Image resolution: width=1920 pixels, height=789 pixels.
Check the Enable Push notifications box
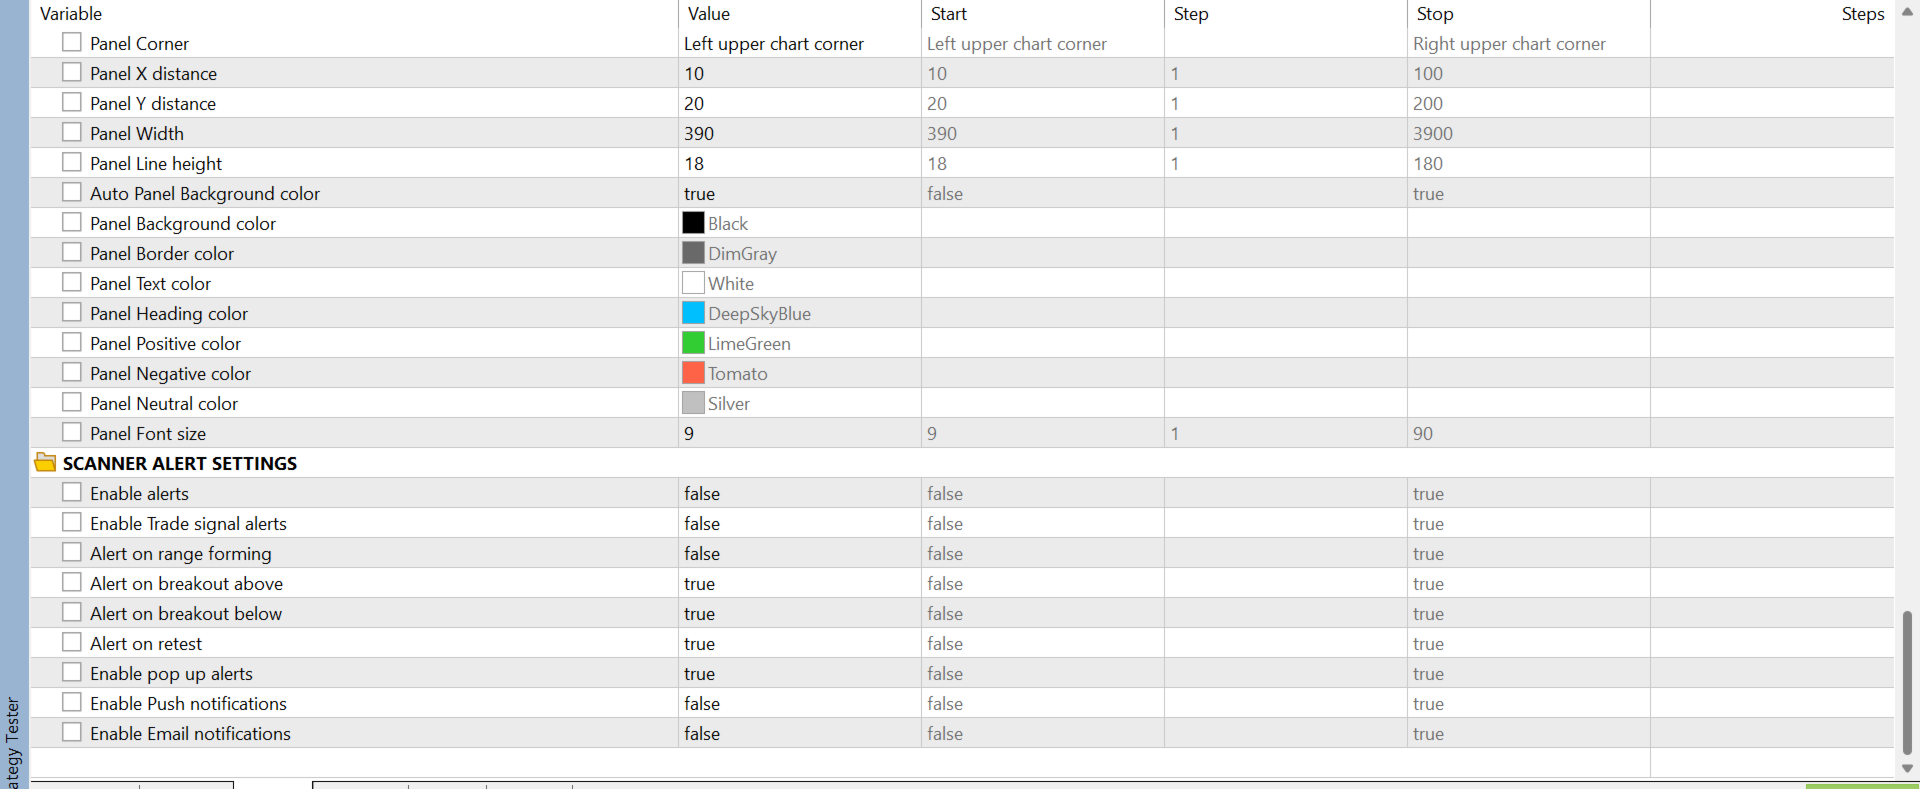[72, 702]
